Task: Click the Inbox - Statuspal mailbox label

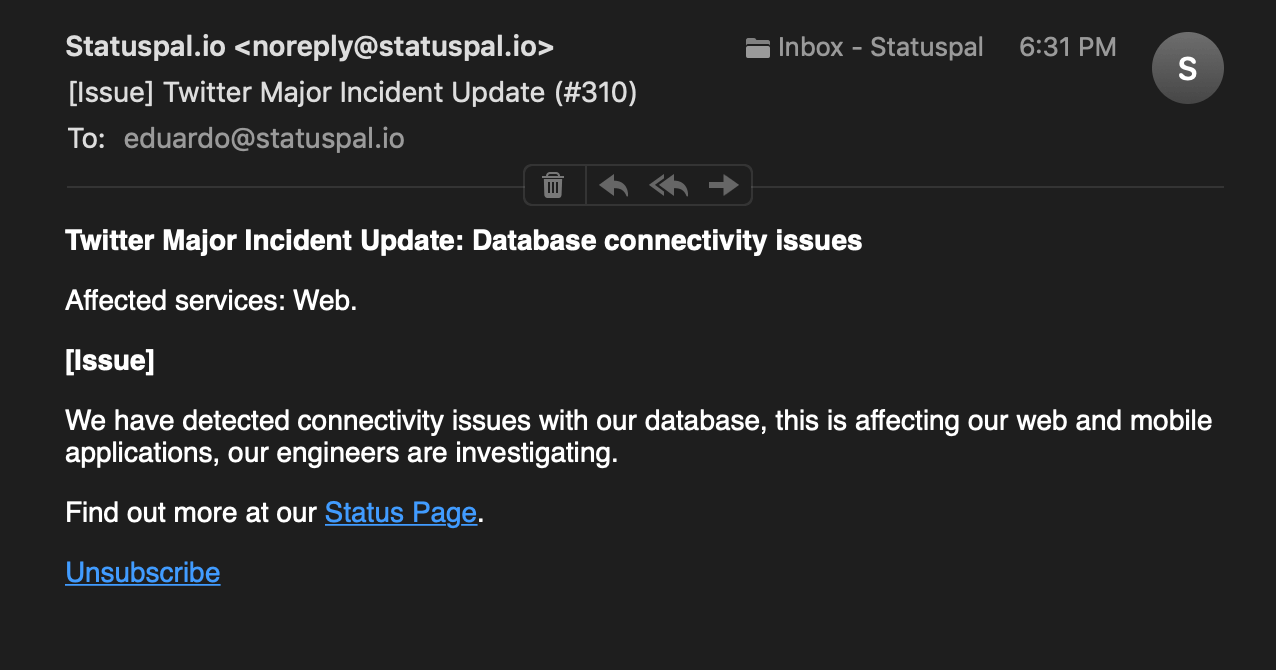Action: [x=881, y=47]
